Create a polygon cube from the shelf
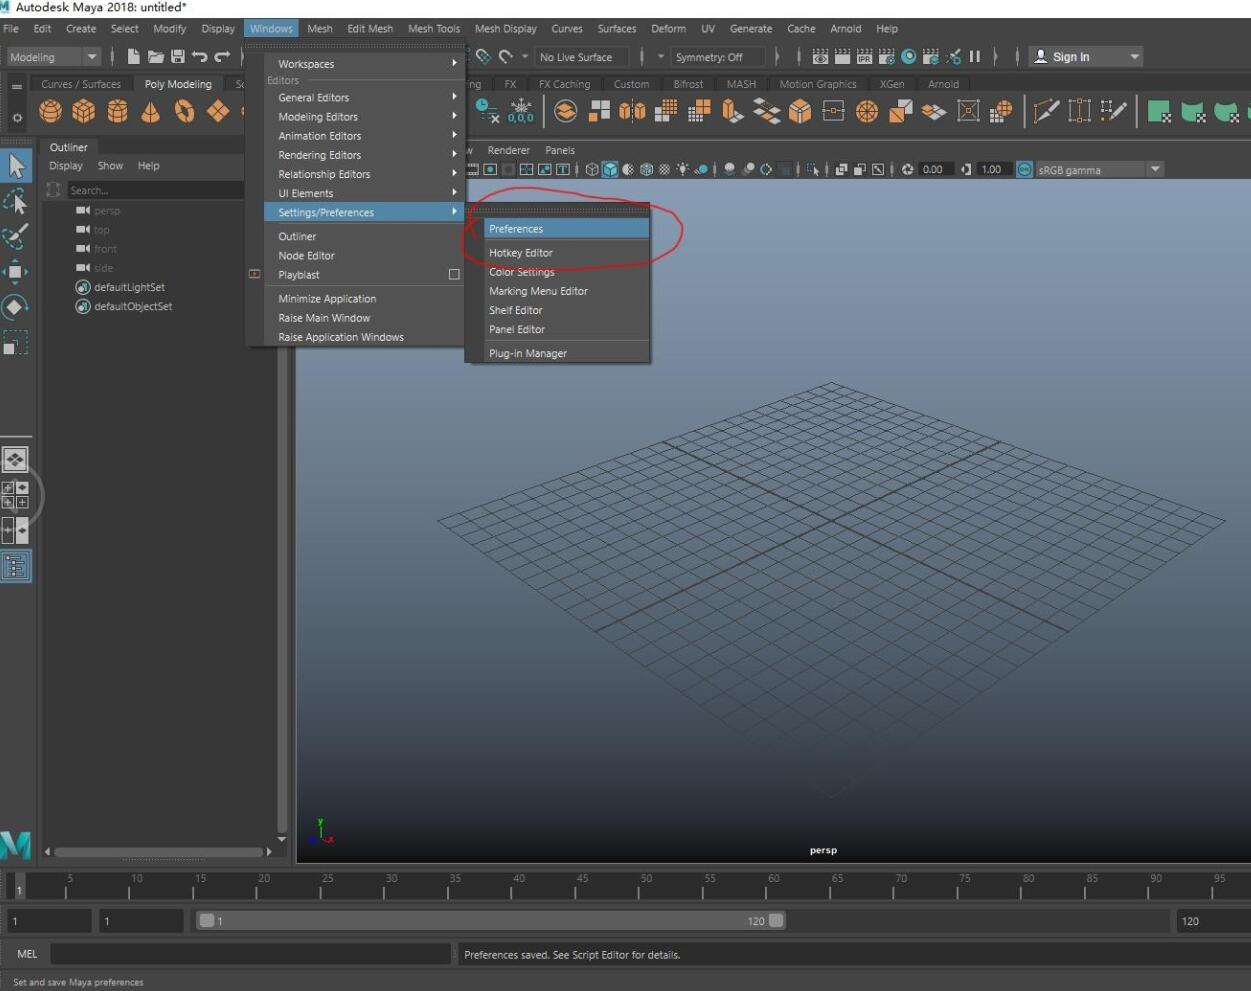Image resolution: width=1251 pixels, height=991 pixels. click(x=84, y=111)
